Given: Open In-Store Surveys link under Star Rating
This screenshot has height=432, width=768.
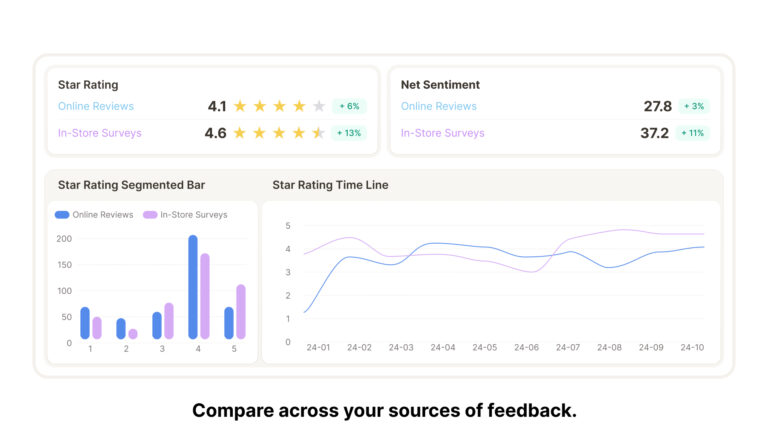Looking at the screenshot, I should [100, 133].
